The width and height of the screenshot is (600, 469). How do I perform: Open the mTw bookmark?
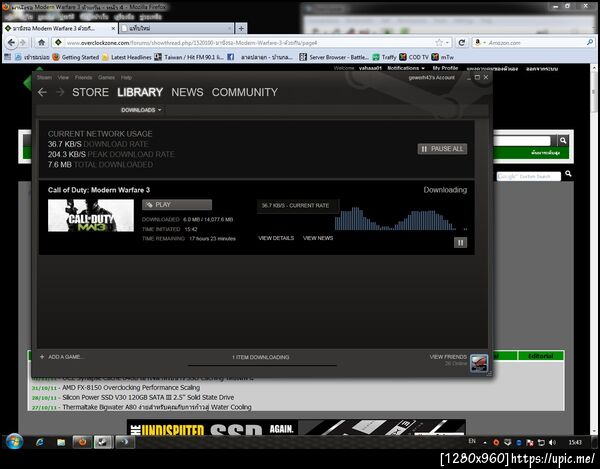442,57
